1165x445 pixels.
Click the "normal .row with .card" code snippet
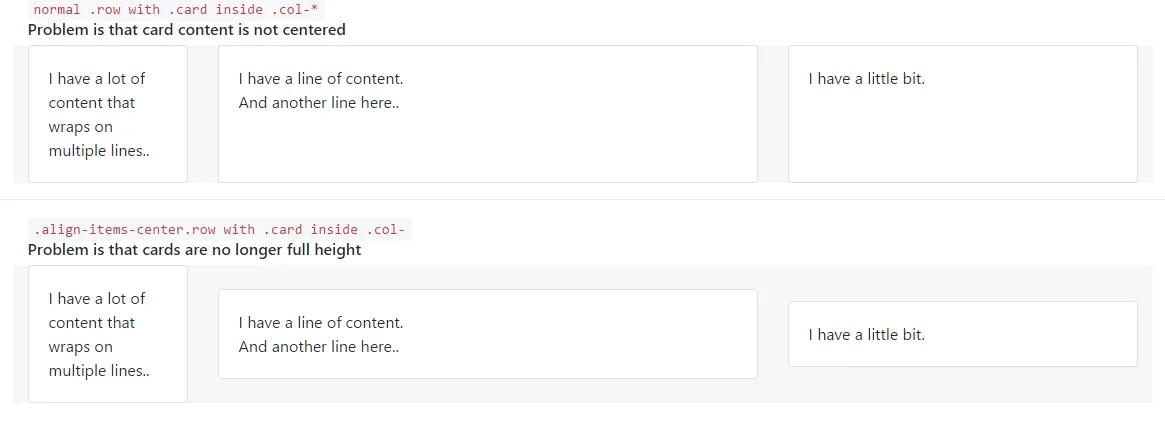coord(178,9)
